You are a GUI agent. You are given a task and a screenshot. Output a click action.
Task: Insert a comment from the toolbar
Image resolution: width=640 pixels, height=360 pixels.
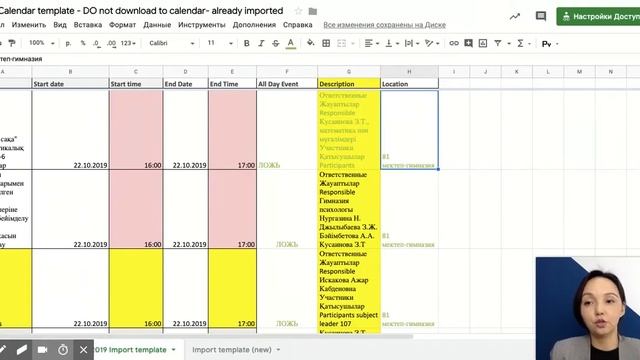click(x=469, y=43)
